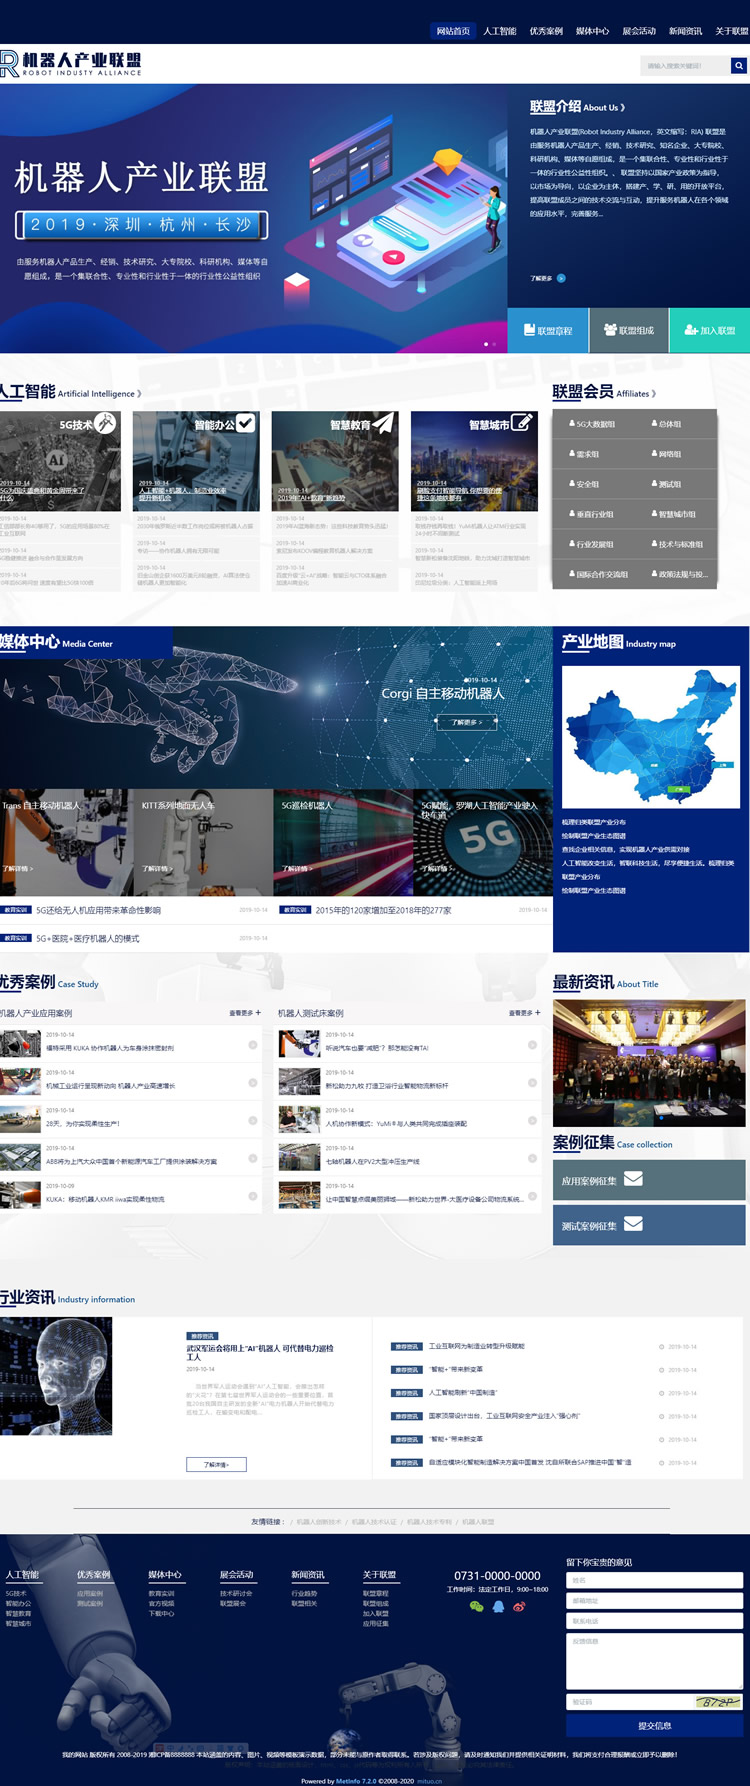Click the 反馈信息 textarea

pos(655,1660)
